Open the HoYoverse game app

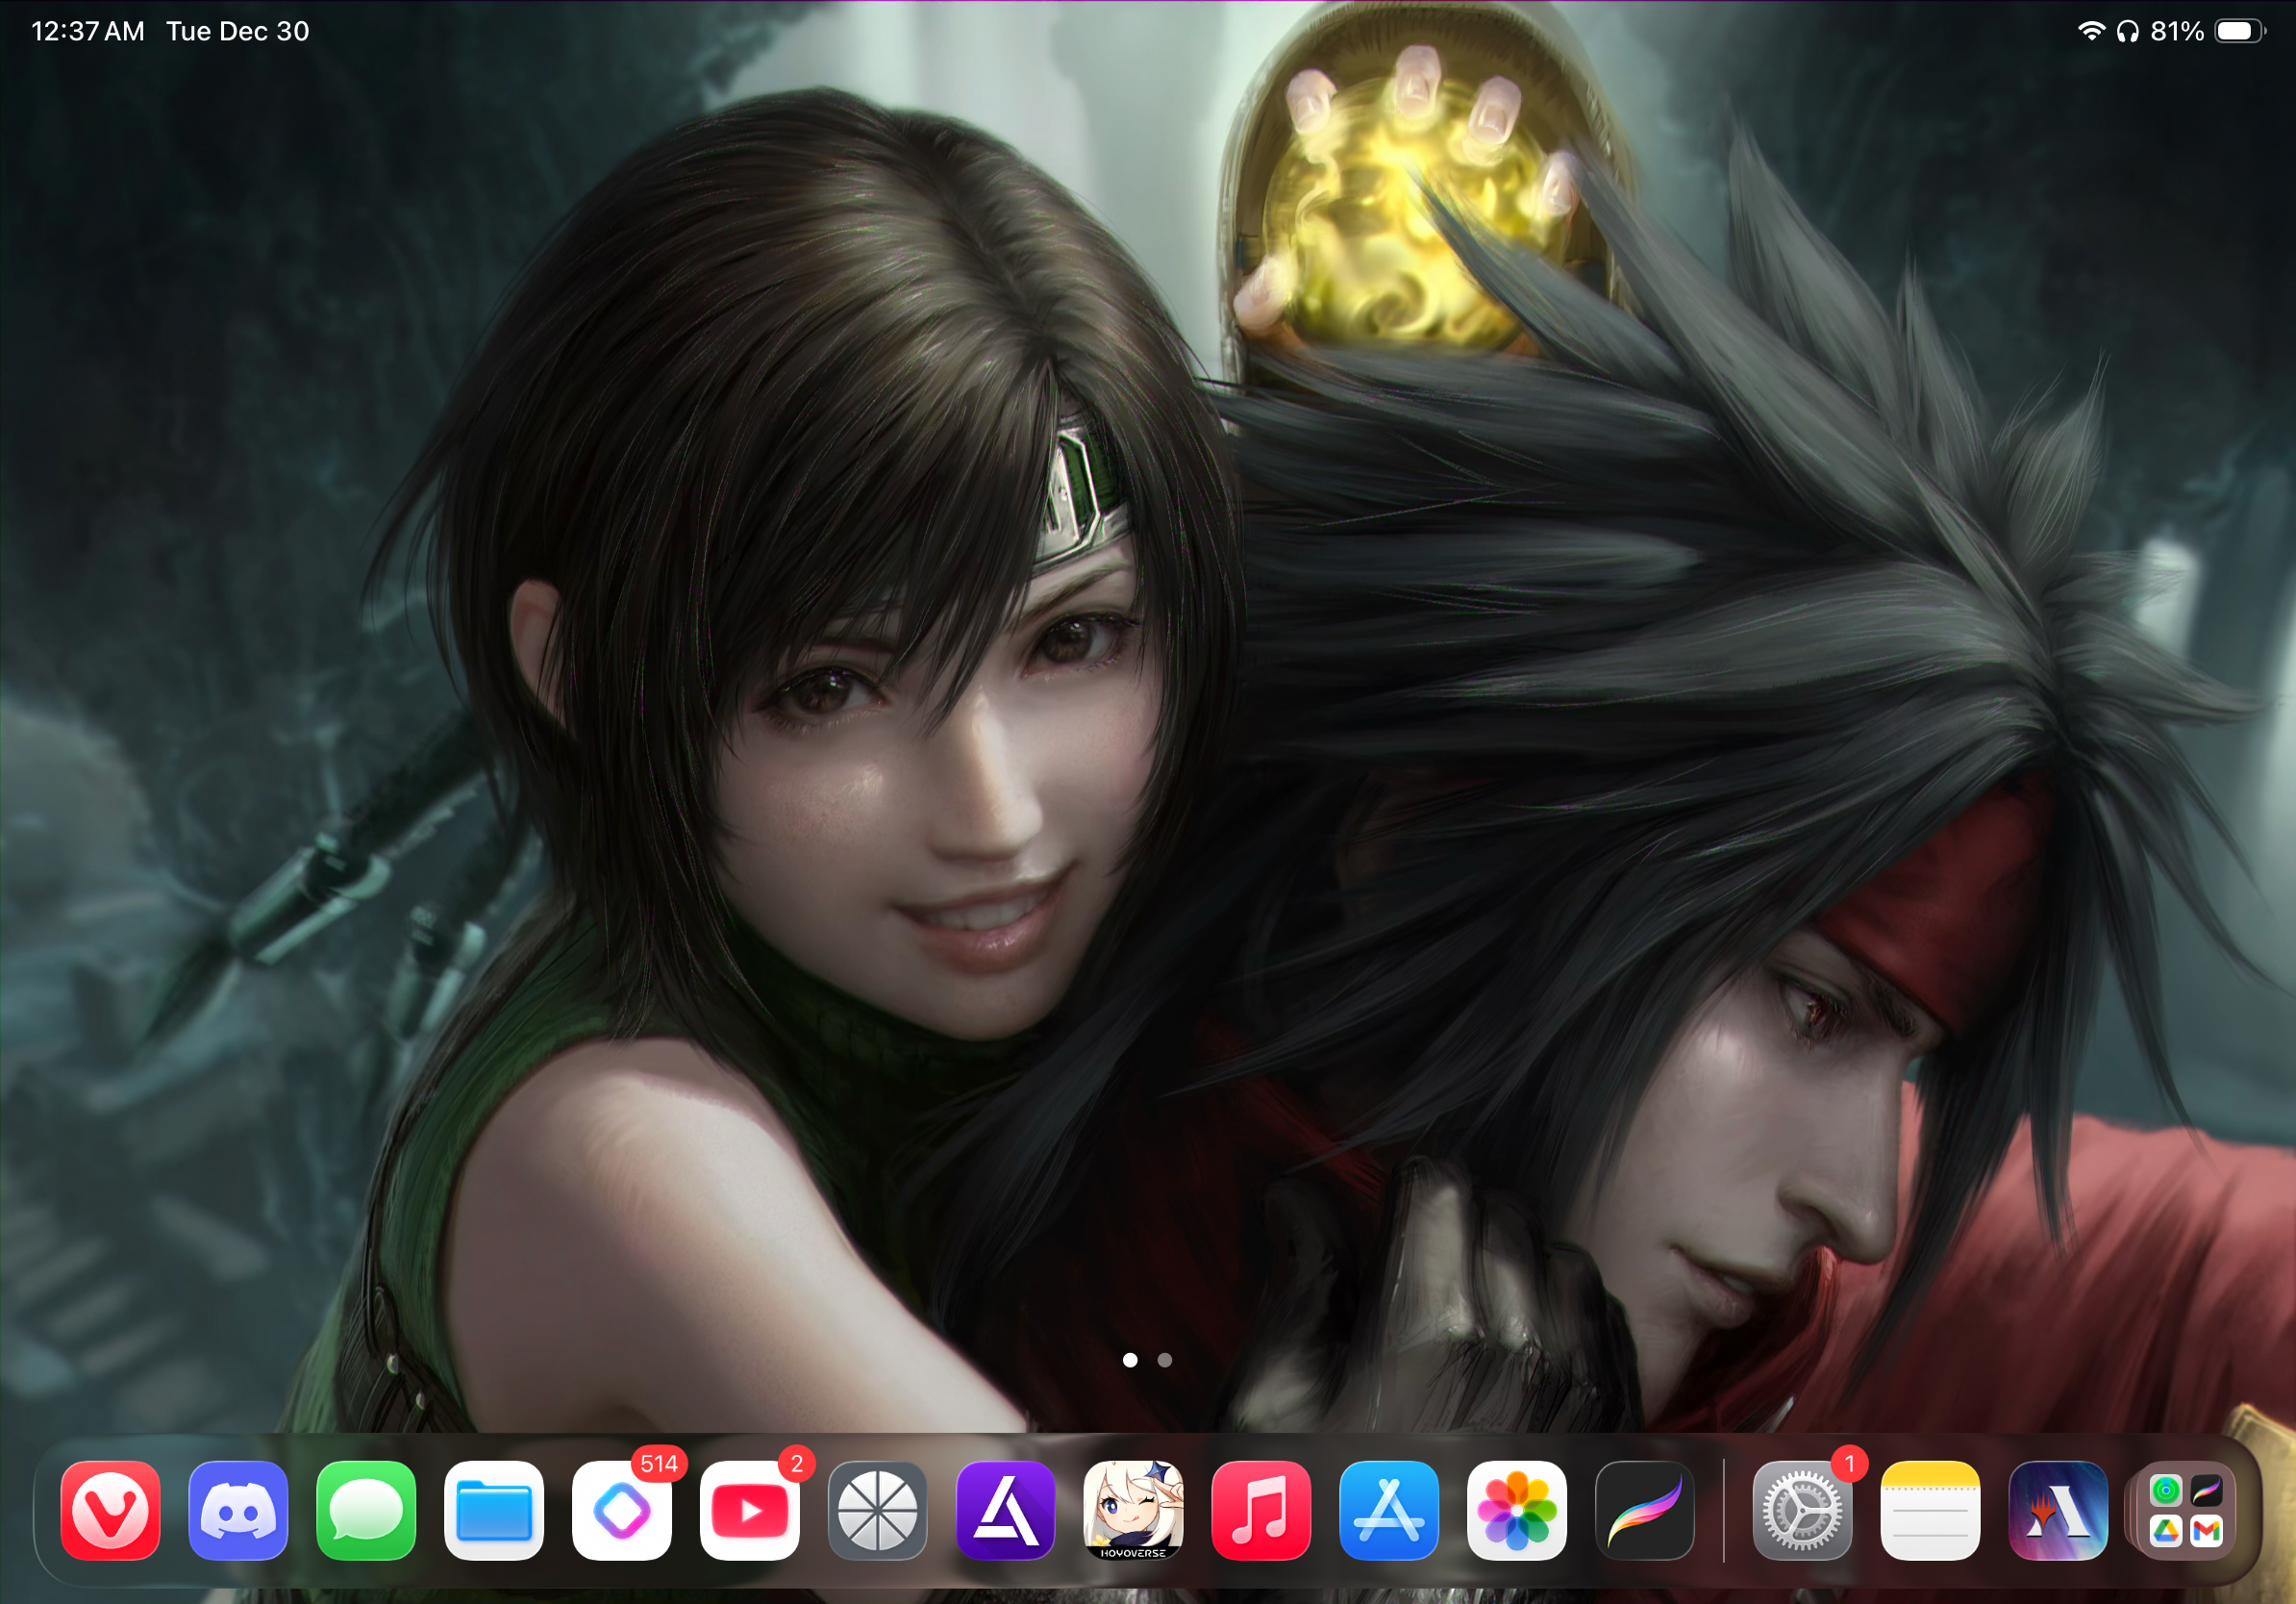pyautogui.click(x=1134, y=1510)
